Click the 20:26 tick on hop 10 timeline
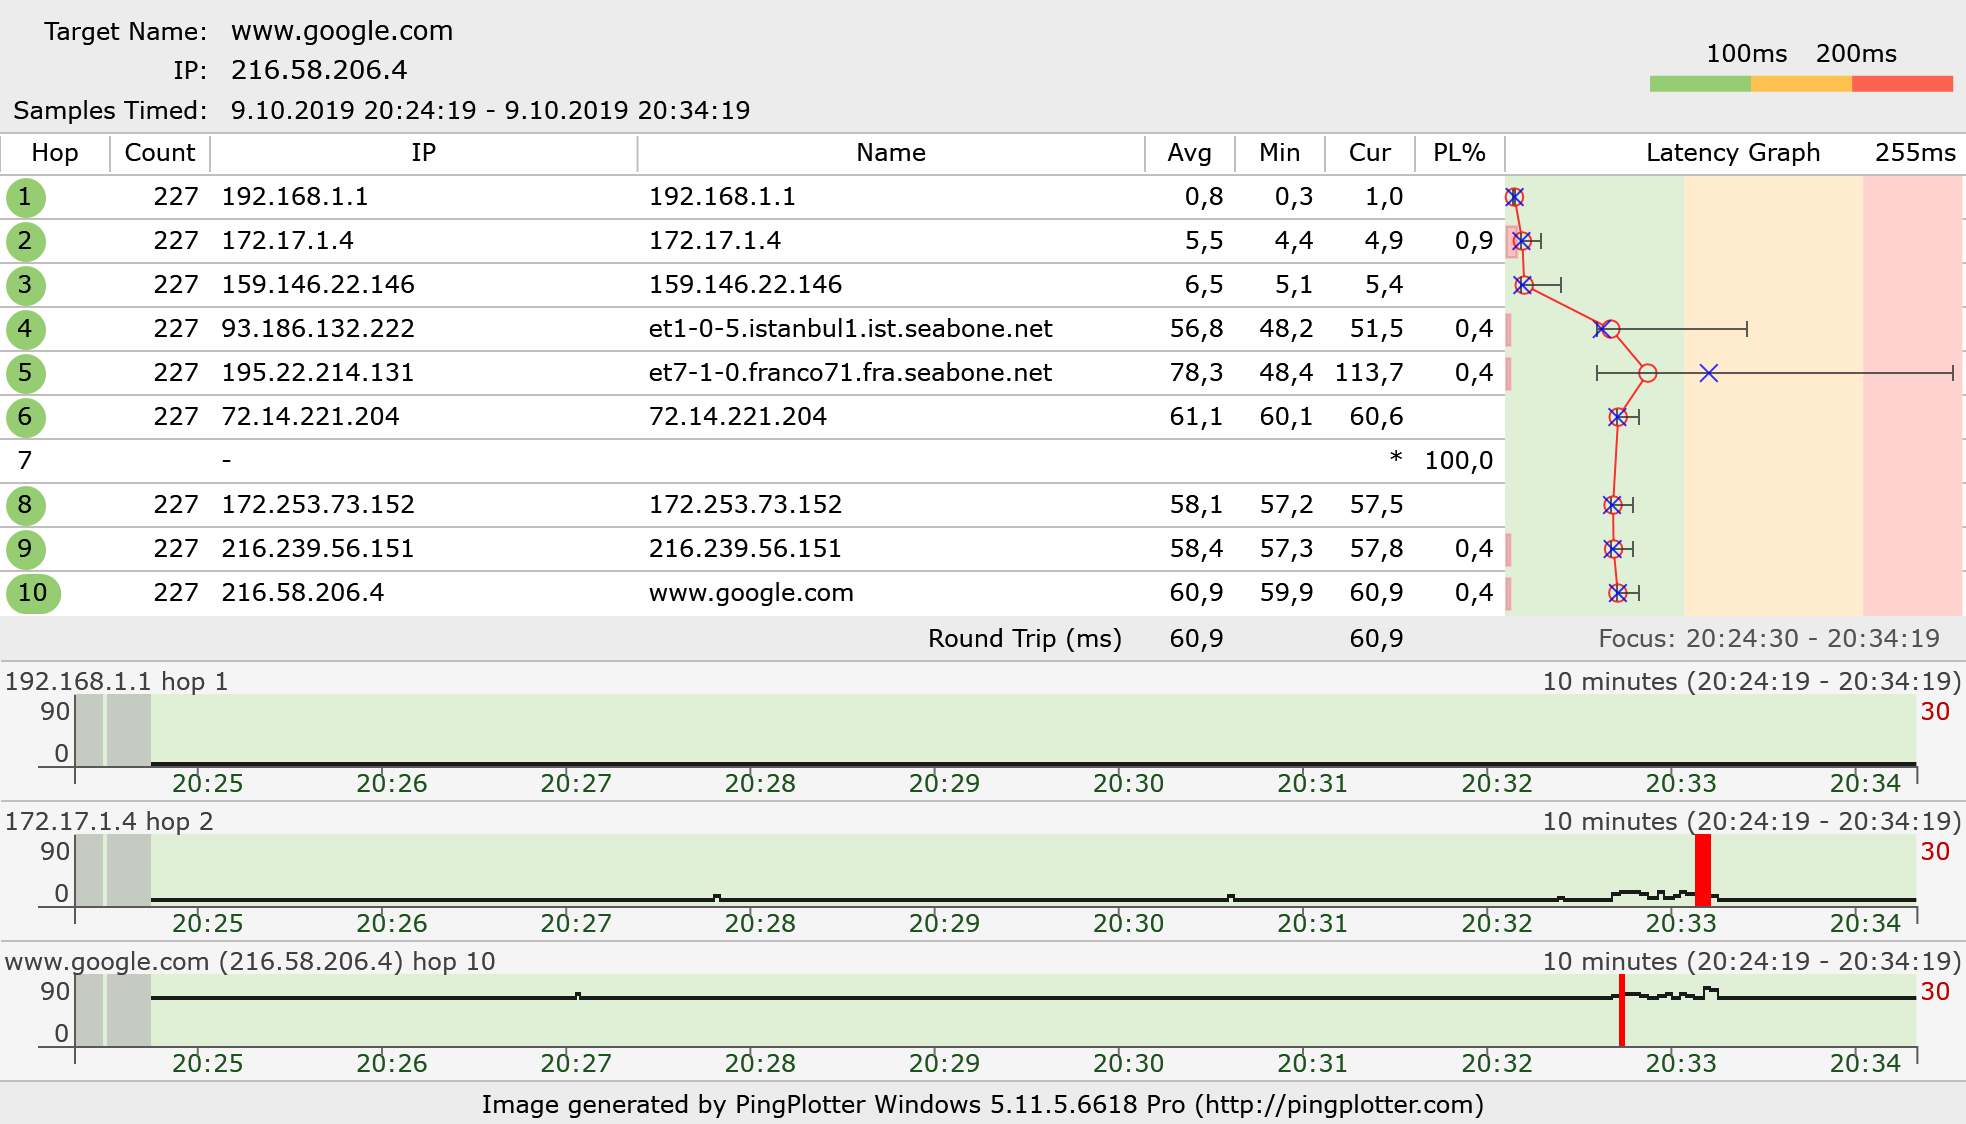 [392, 1063]
